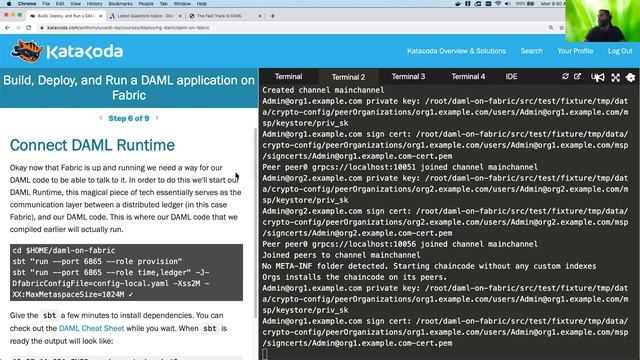
Task: Click the 'localhost:10051 joined channel' line
Action: [x=400, y=167]
